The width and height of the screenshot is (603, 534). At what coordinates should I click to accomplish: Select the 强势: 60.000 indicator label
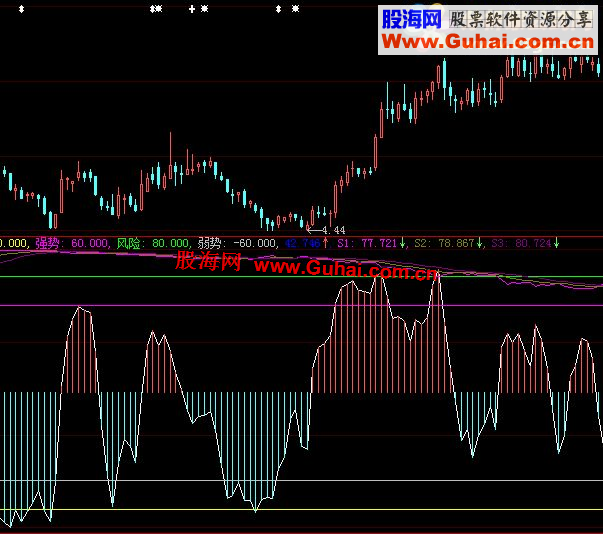pyautogui.click(x=72, y=243)
